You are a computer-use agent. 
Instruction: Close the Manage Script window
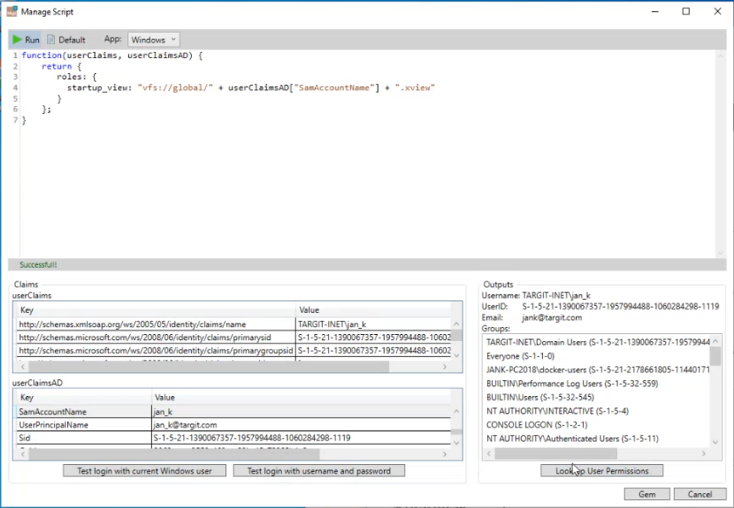click(717, 11)
